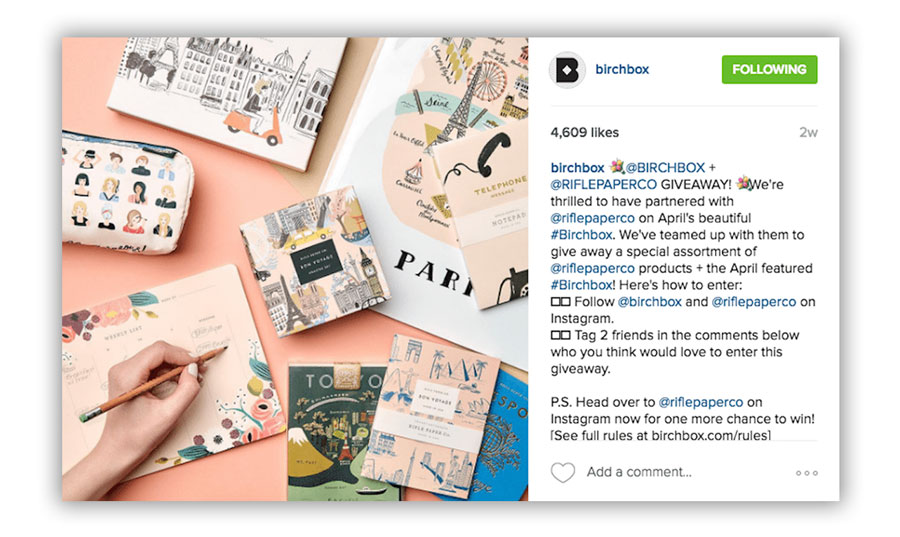
Task: Open the @RIFLEPAPERCO GIVEAWAY mention
Action: click(603, 184)
